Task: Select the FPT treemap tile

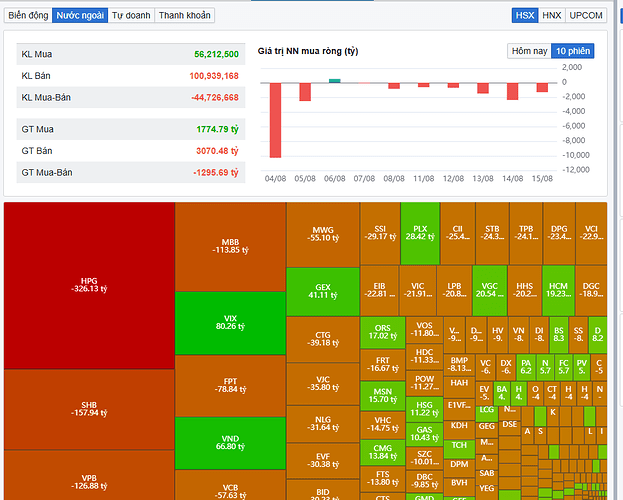Action: (x=230, y=386)
